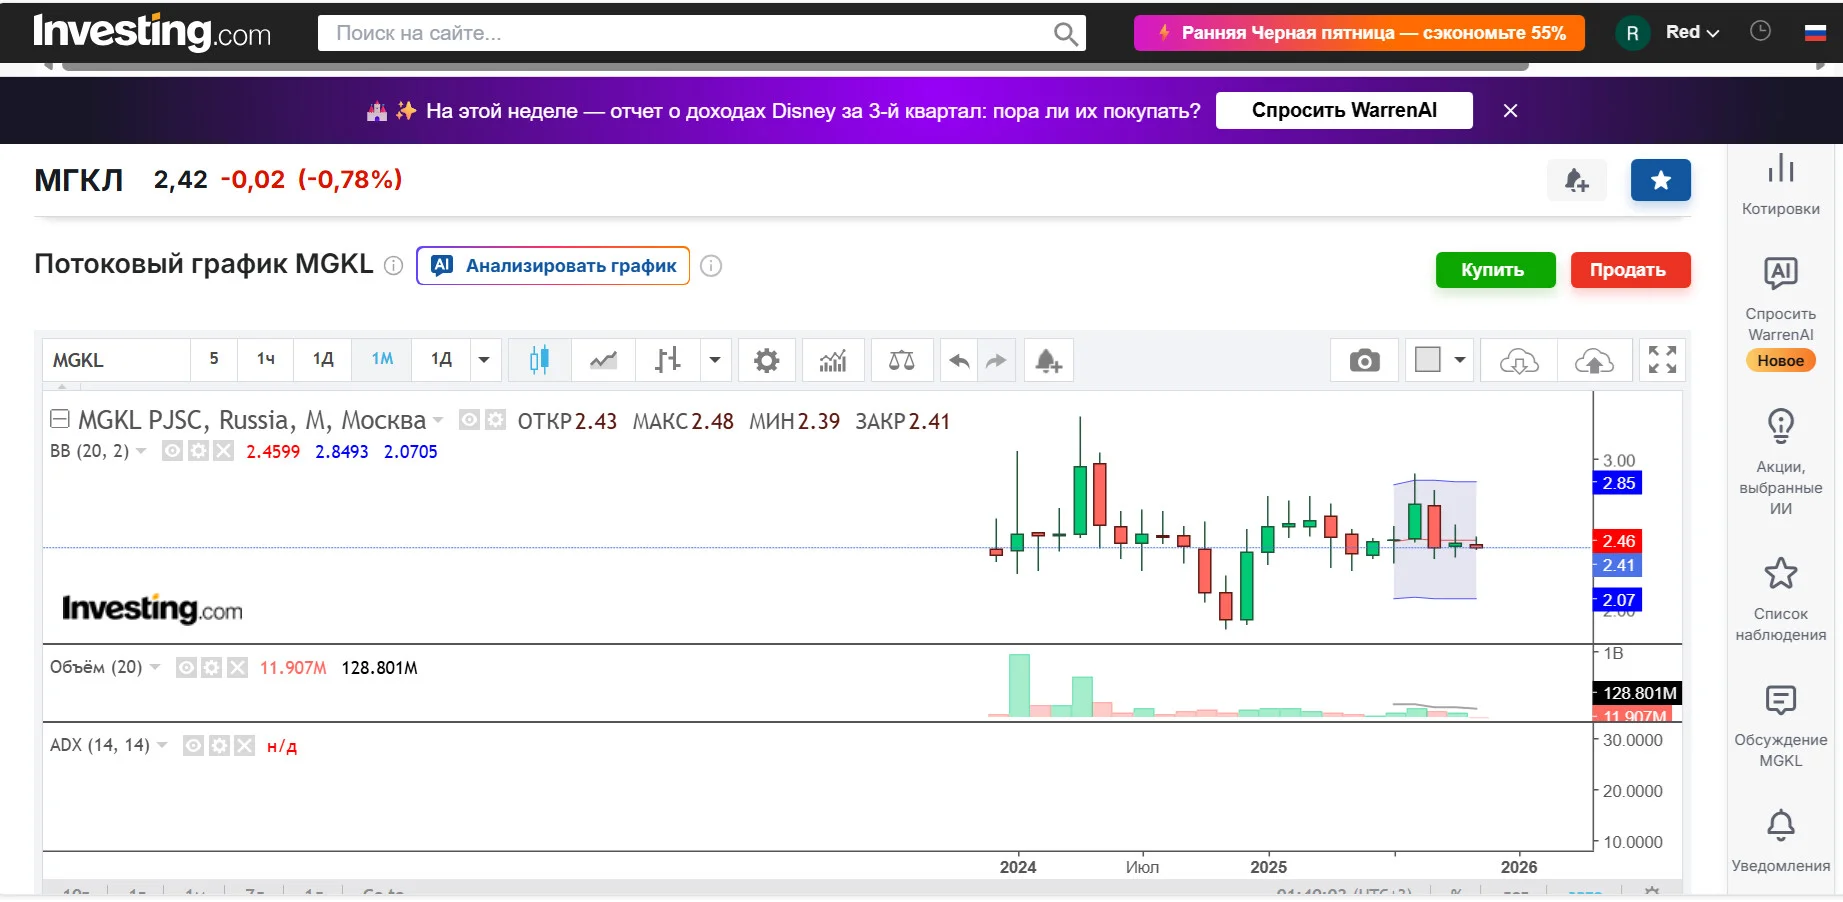The image size is (1843, 902).
Task: Open the clock icon in header
Action: click(1760, 32)
